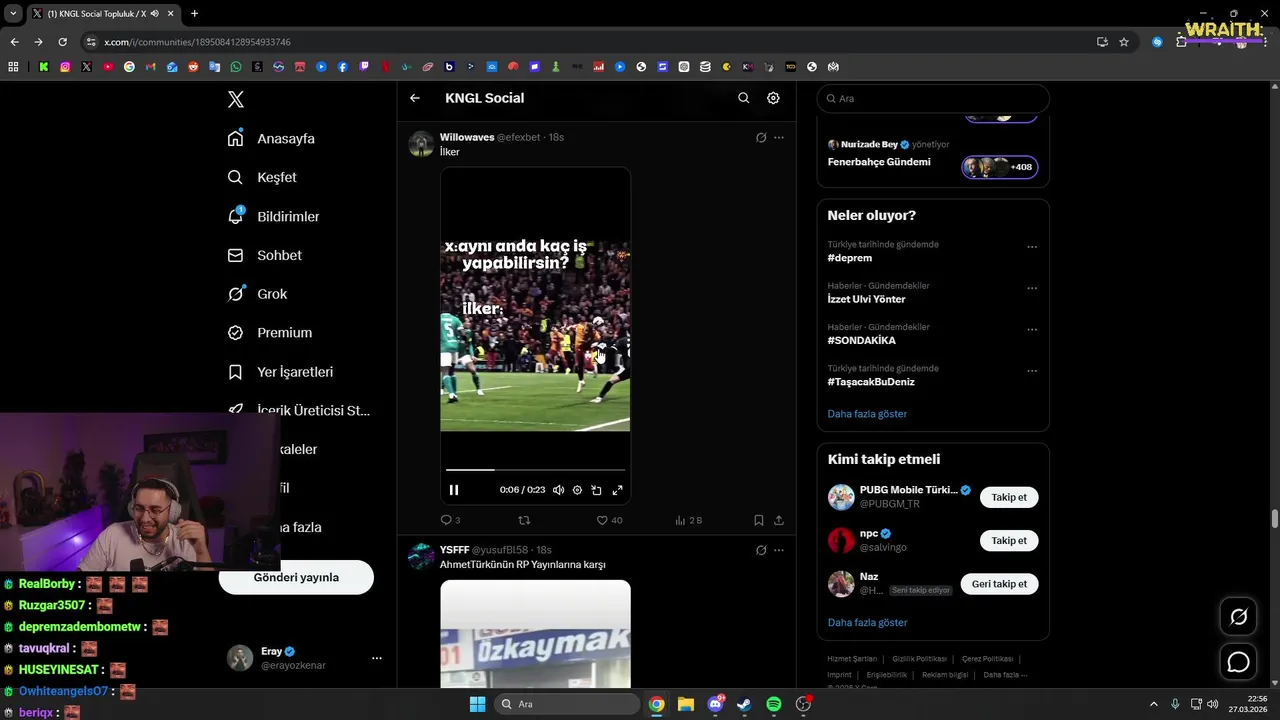1280x720 pixels.
Task: Open the #TaşacakBuDeniz trend
Action: (870, 382)
